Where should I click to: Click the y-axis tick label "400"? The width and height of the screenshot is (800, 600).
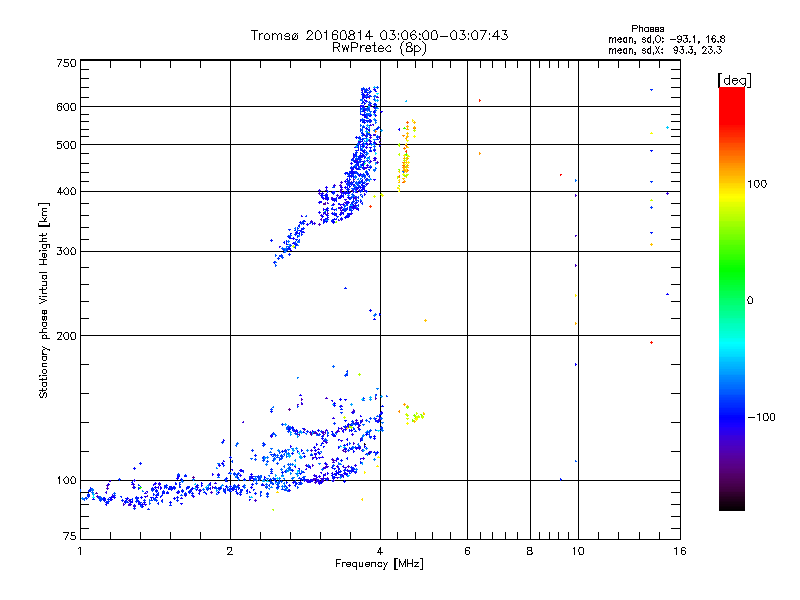[66, 192]
